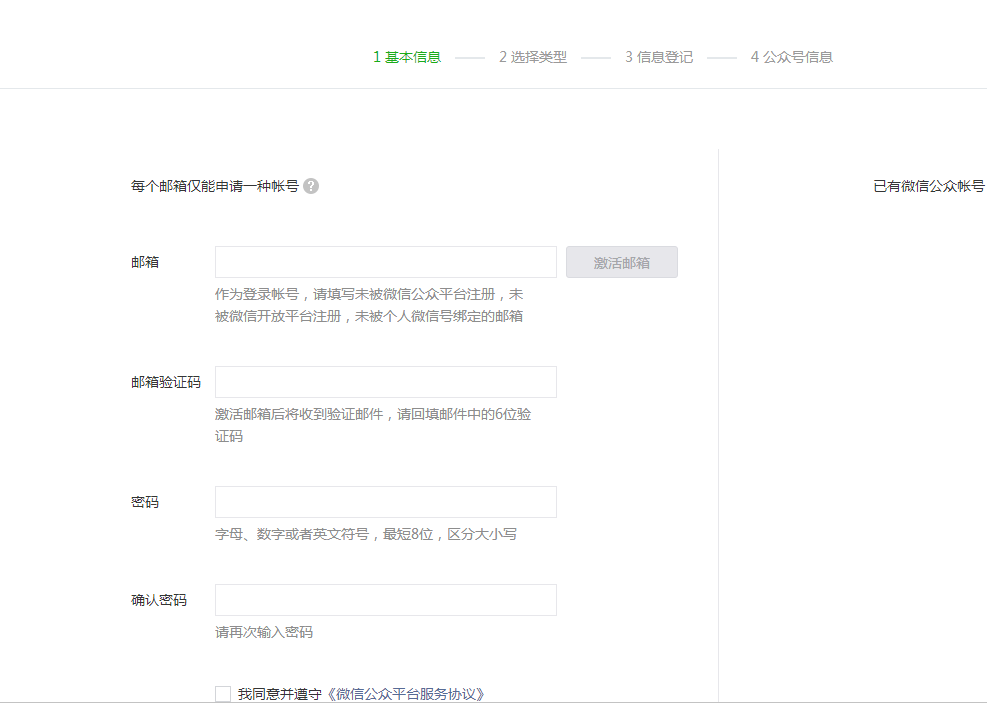Click into the 邮箱验证码 input box
987x712 pixels.
point(385,382)
